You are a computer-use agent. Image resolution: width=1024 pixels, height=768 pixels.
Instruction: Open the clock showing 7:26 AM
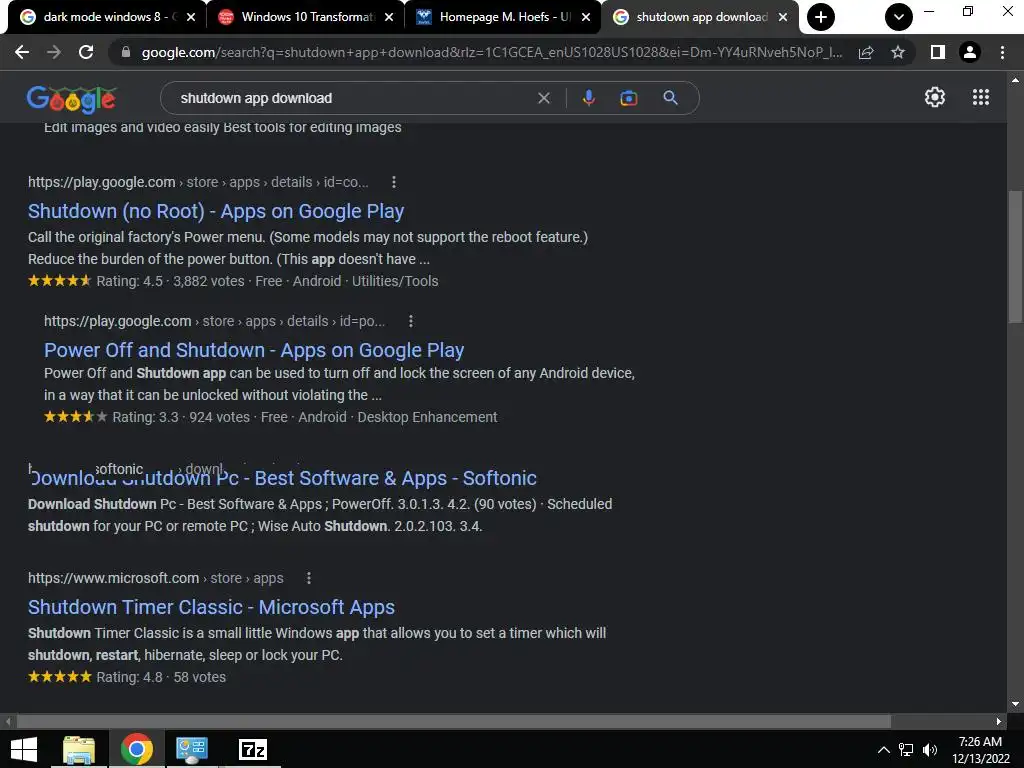pyautogui.click(x=980, y=750)
